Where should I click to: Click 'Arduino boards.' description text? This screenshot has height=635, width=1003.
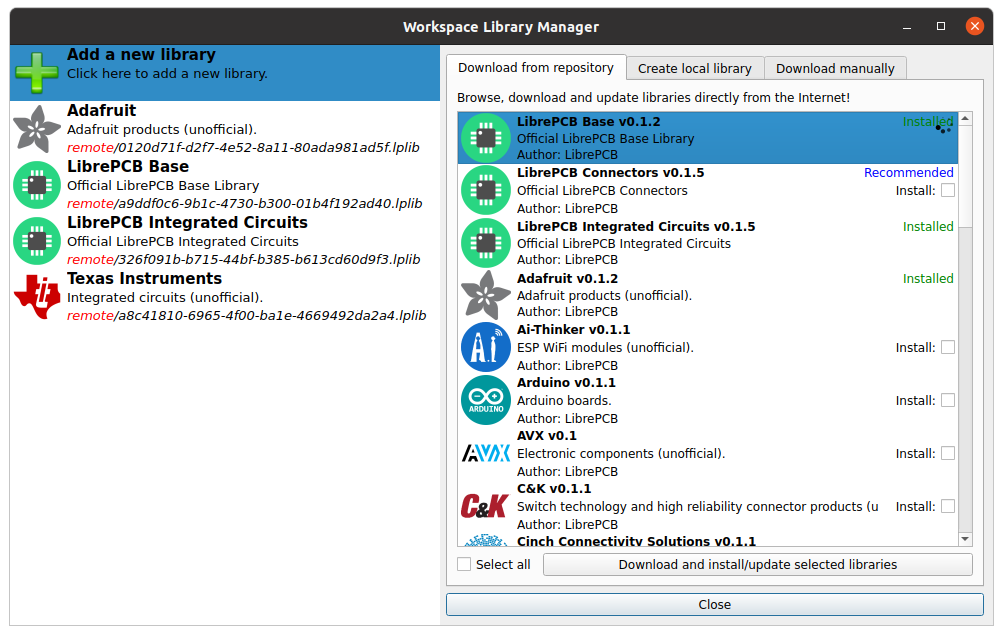(564, 401)
